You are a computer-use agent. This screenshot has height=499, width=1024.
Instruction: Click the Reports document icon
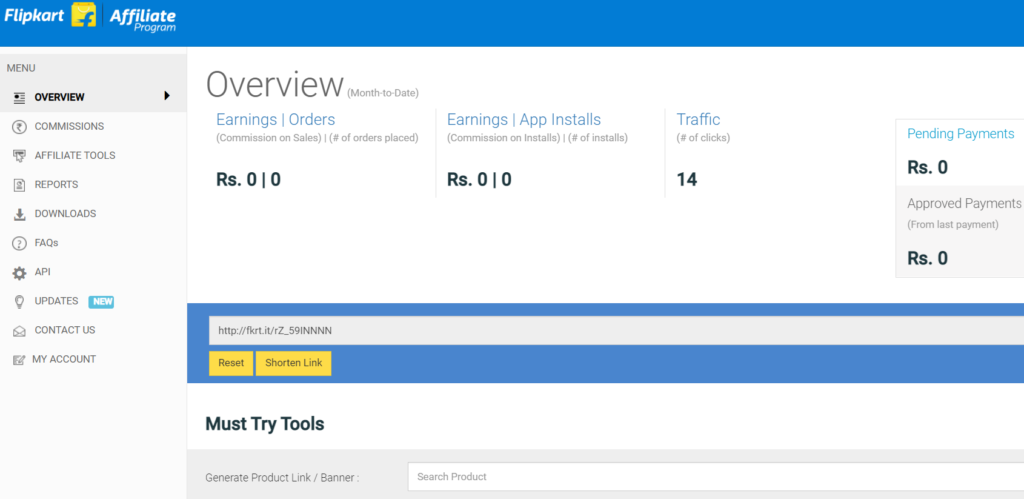(20, 185)
